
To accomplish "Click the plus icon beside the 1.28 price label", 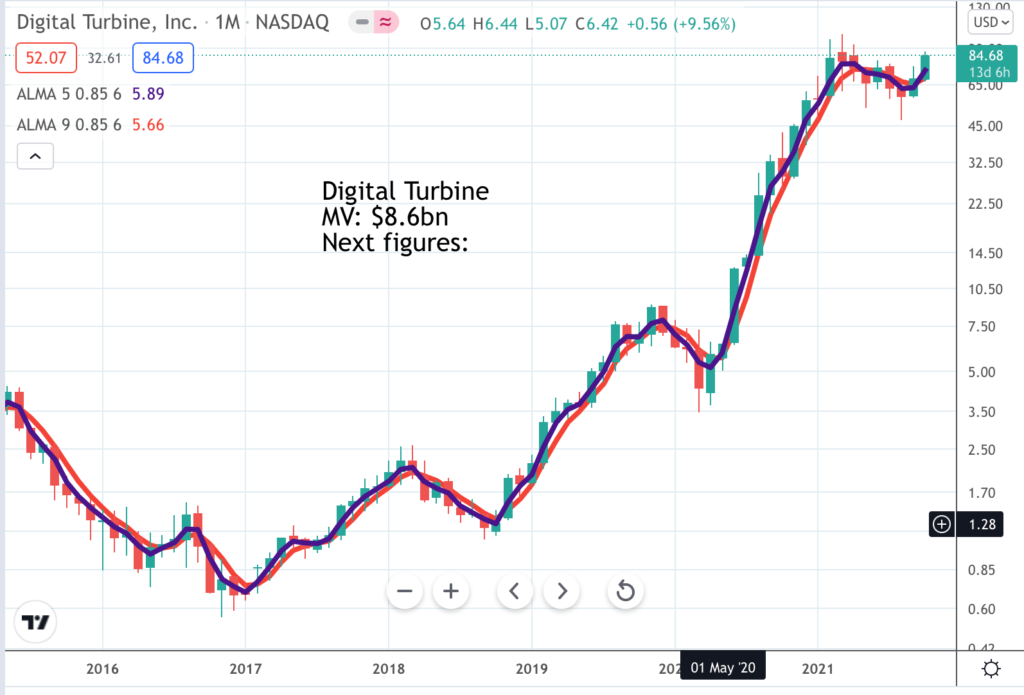I will 942,524.
